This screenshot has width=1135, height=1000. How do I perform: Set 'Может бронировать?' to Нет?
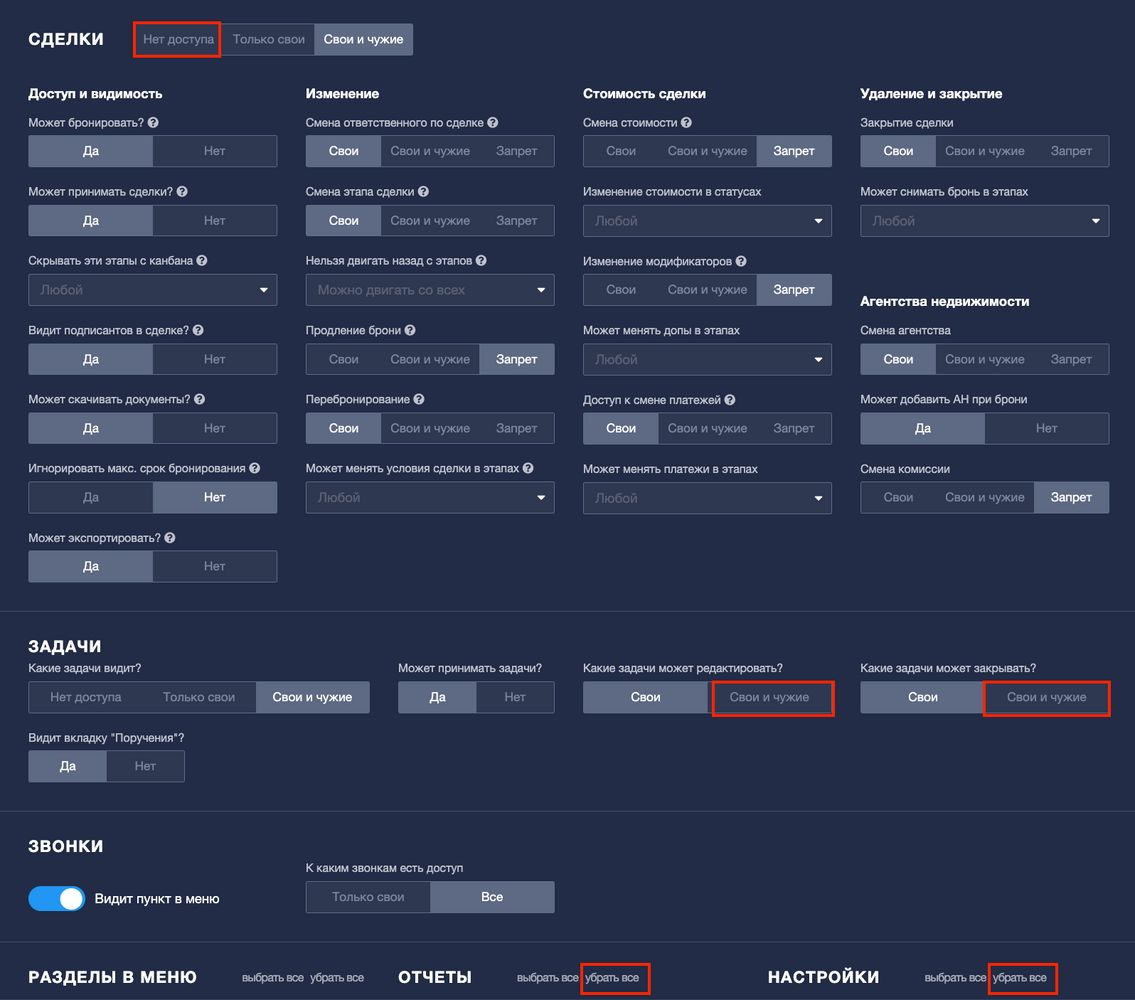coord(214,151)
